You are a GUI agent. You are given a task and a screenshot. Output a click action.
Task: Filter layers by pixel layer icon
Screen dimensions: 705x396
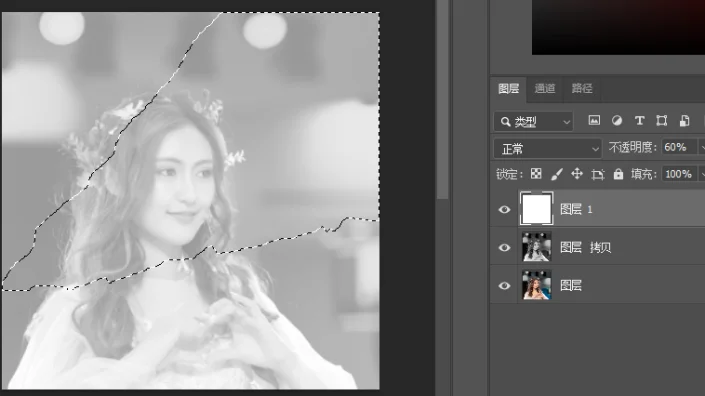click(x=594, y=120)
